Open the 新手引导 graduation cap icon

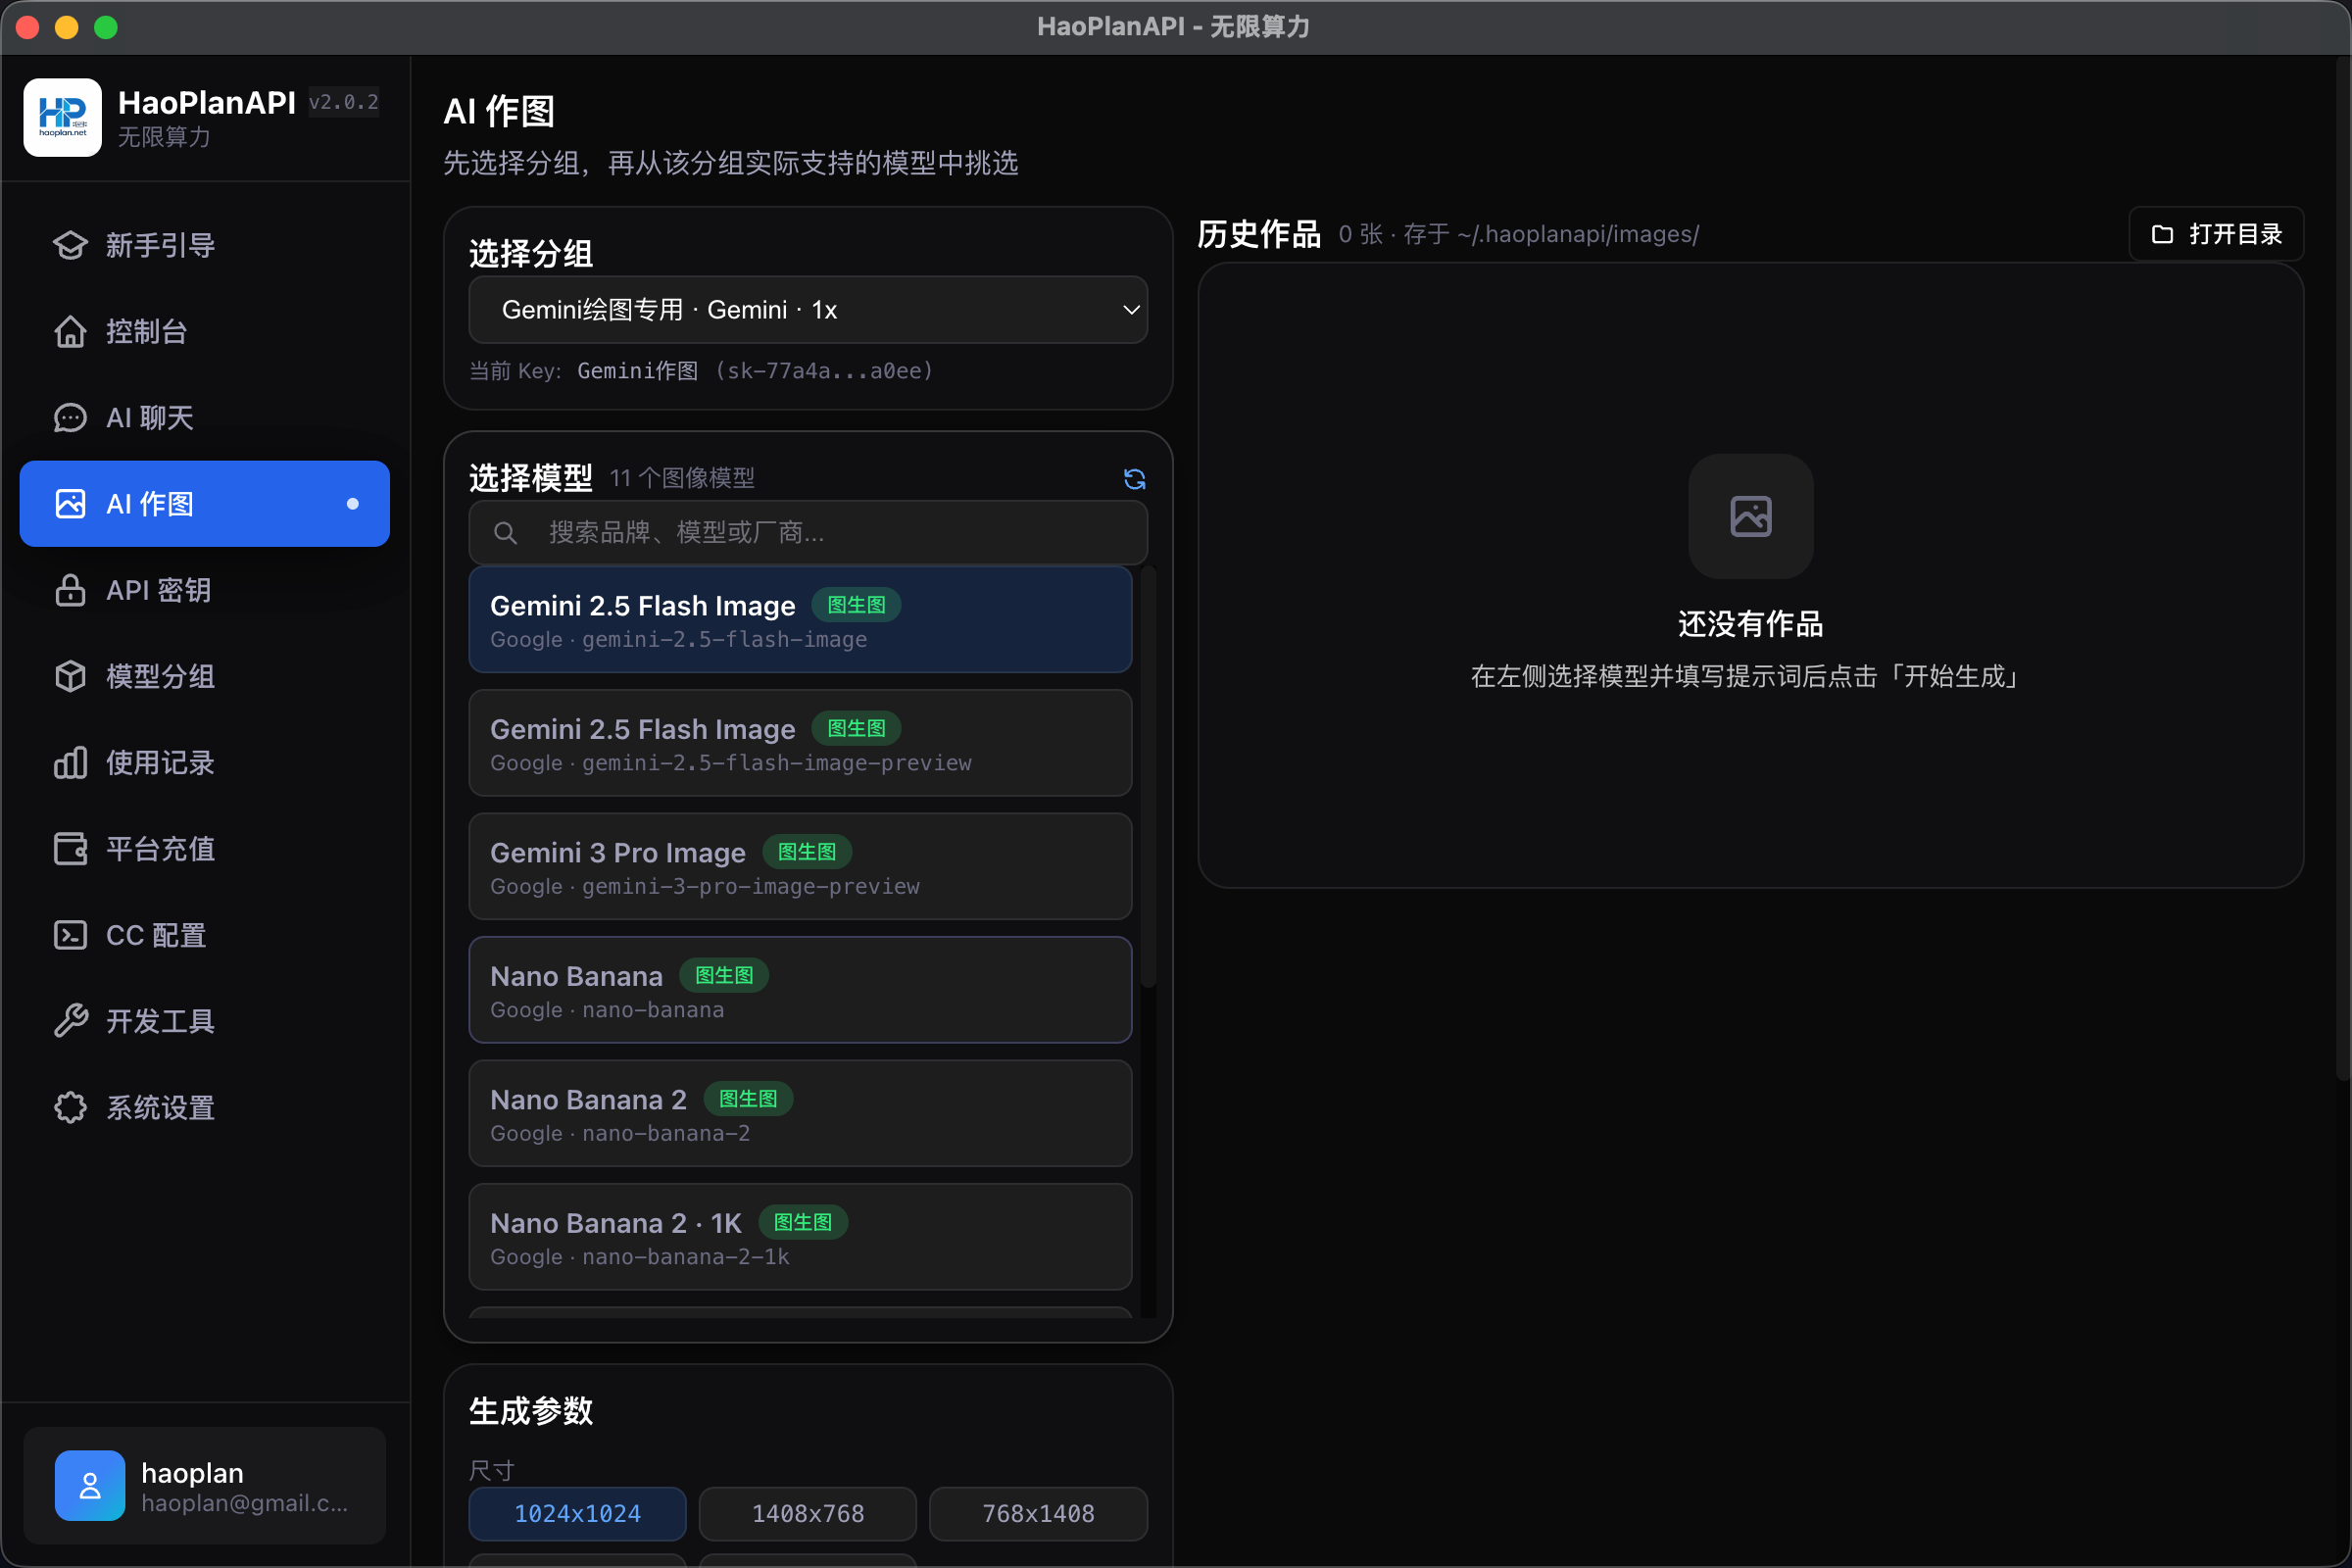pos(70,245)
